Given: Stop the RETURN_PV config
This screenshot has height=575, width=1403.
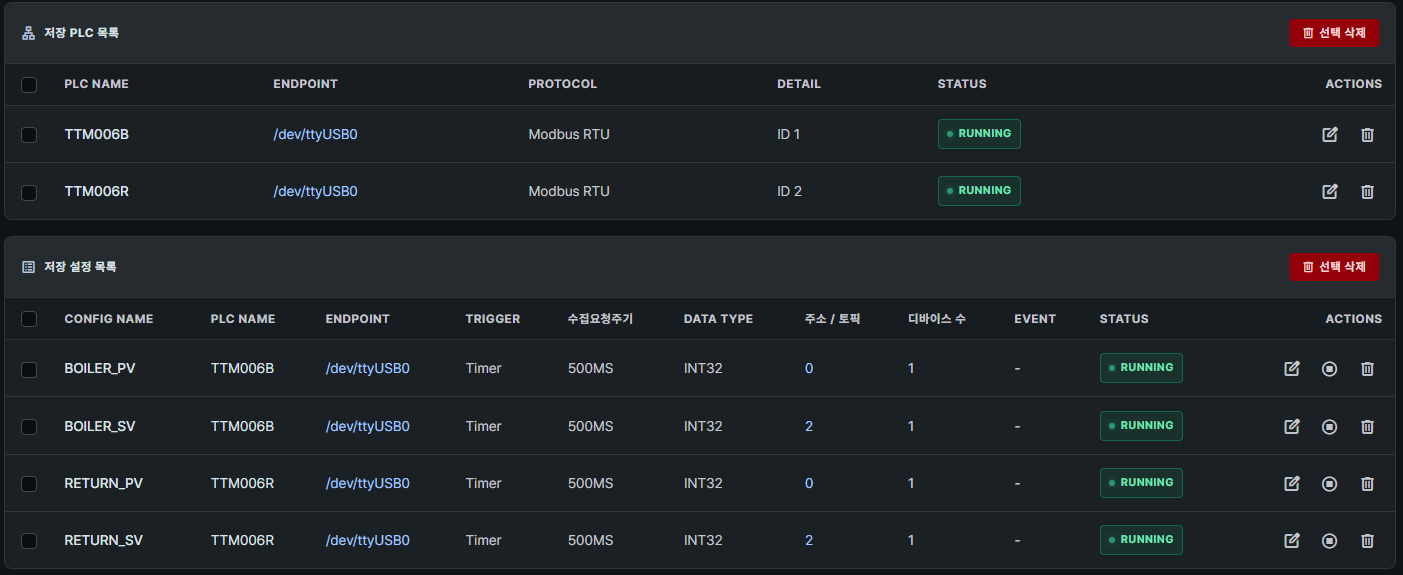Looking at the screenshot, I should pos(1329,483).
